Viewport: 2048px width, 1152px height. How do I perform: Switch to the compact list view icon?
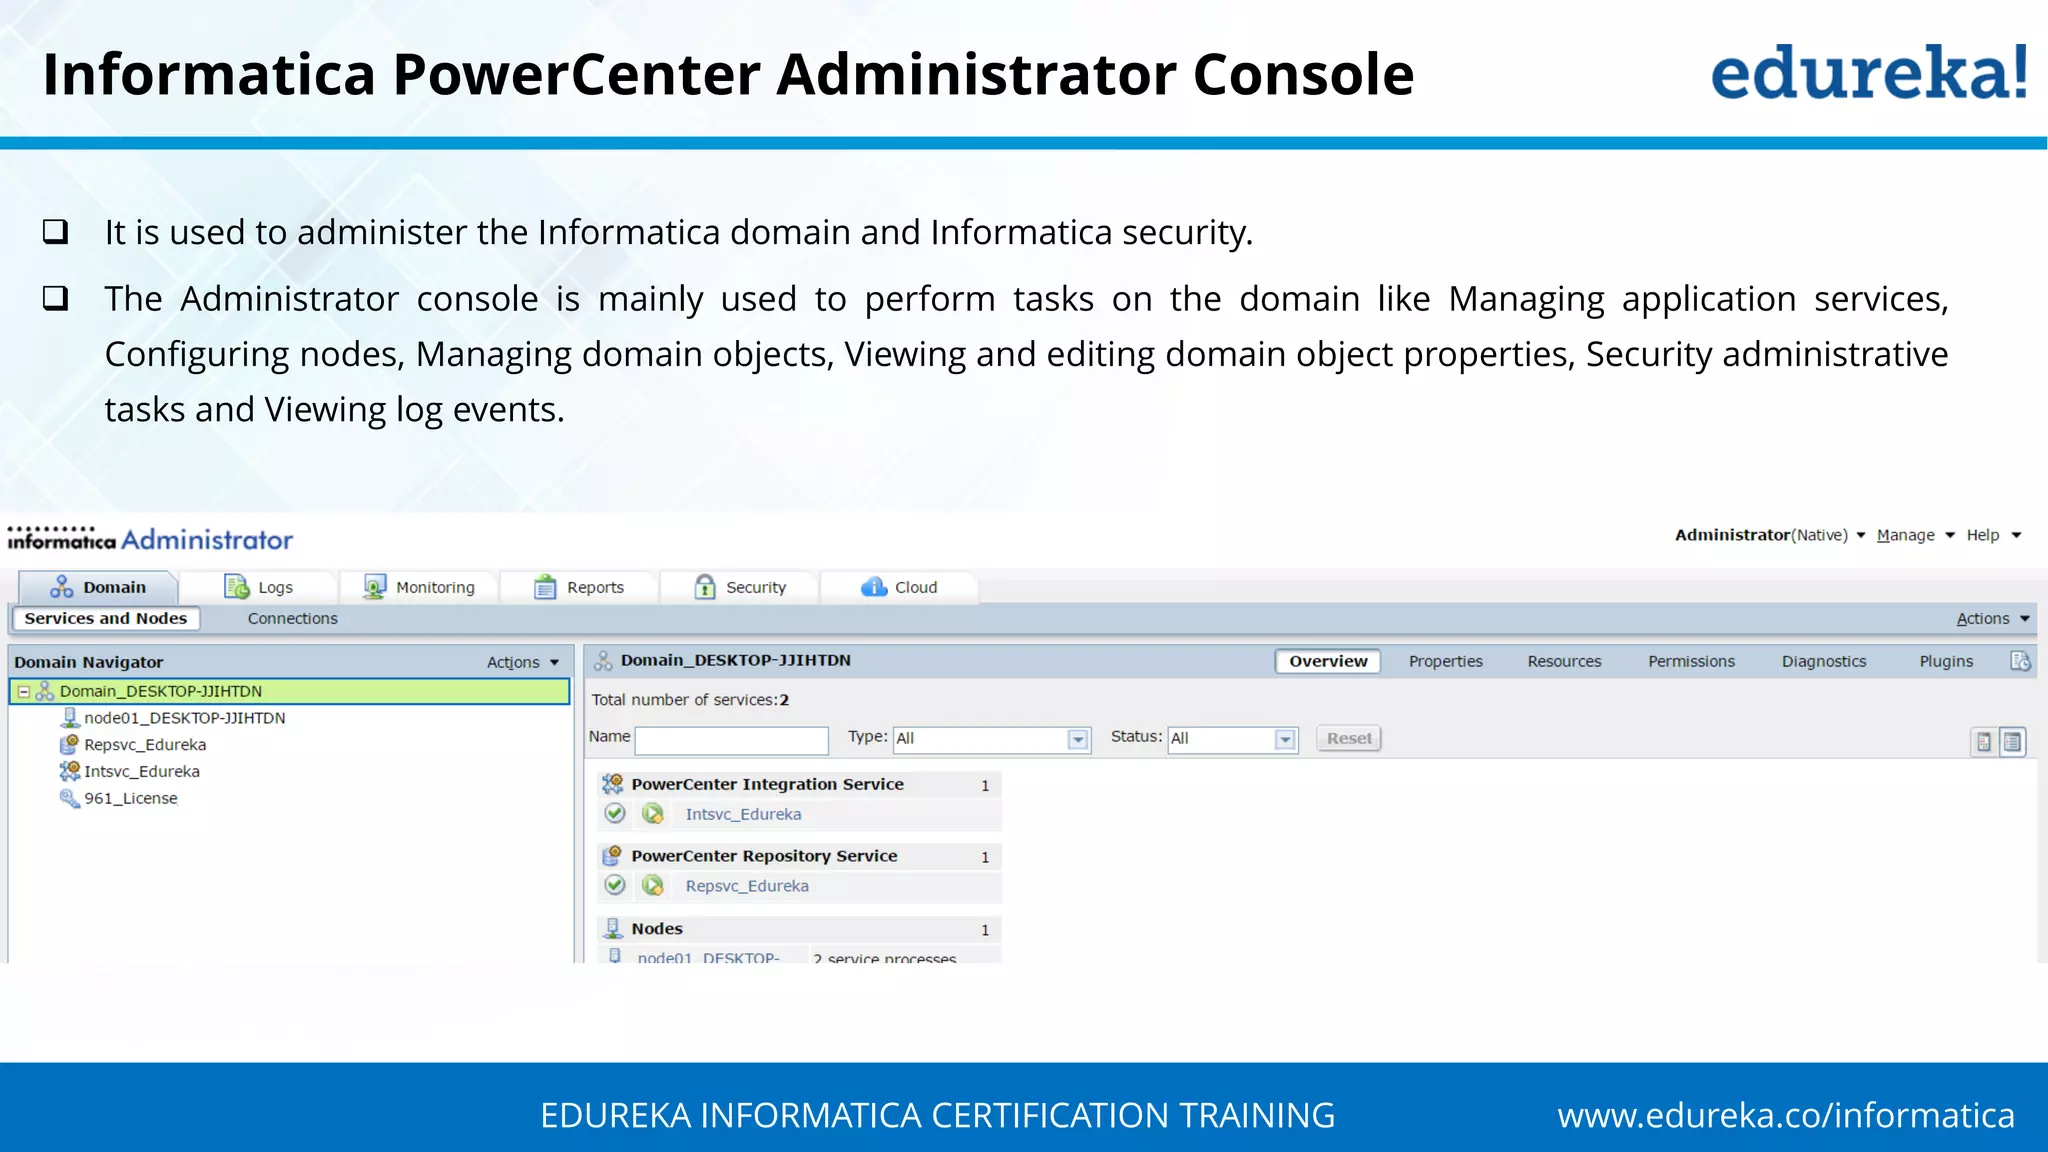coord(1984,741)
